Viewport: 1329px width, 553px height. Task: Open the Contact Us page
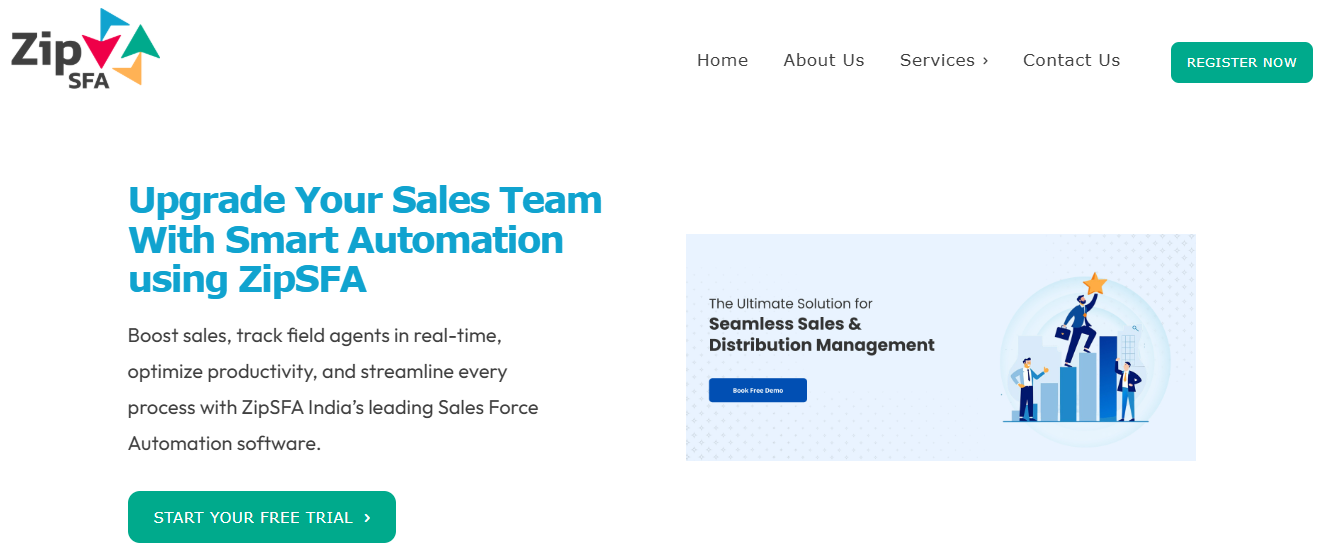click(1071, 60)
